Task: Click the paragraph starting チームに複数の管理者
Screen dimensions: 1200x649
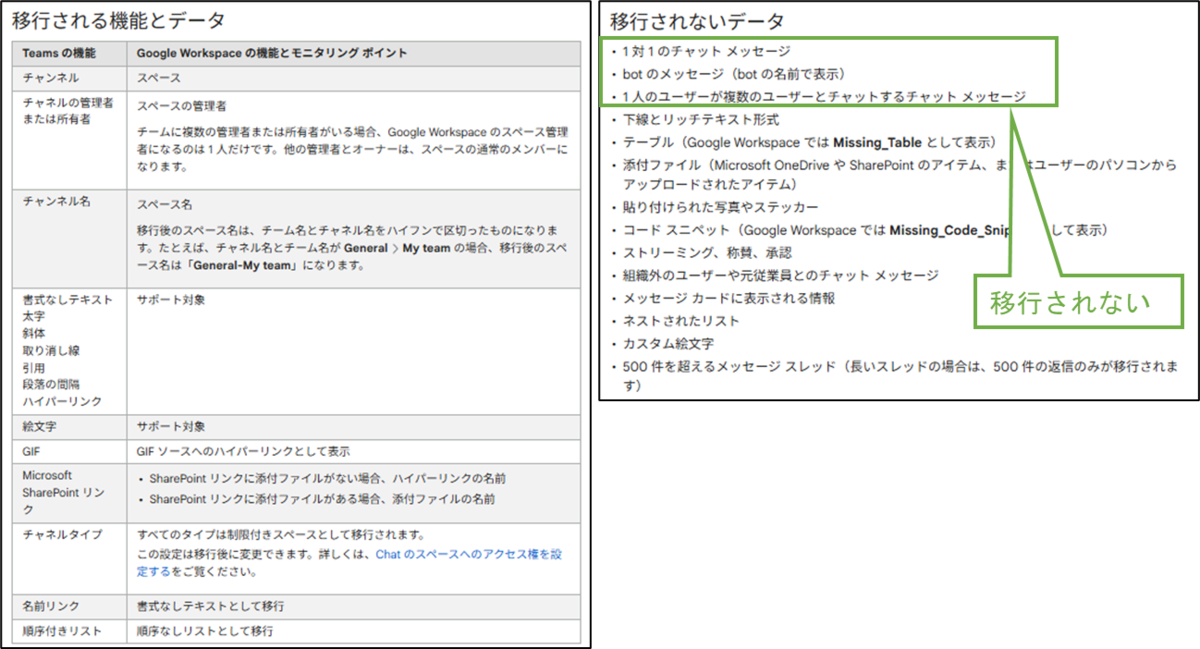Action: [352, 149]
